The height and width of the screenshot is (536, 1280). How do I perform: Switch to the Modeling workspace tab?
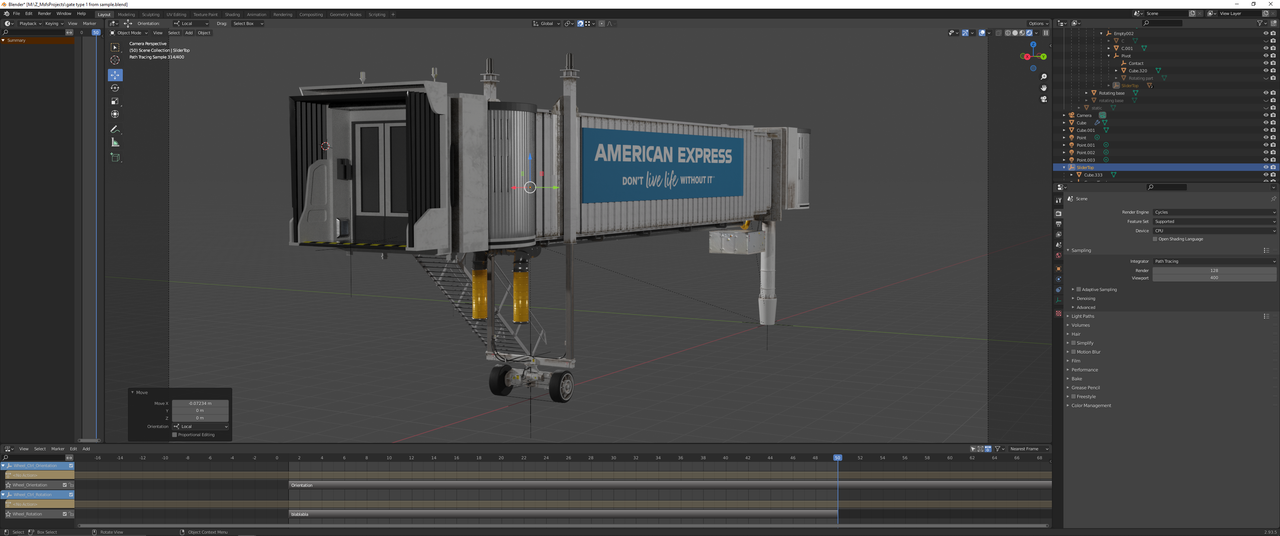click(x=126, y=14)
